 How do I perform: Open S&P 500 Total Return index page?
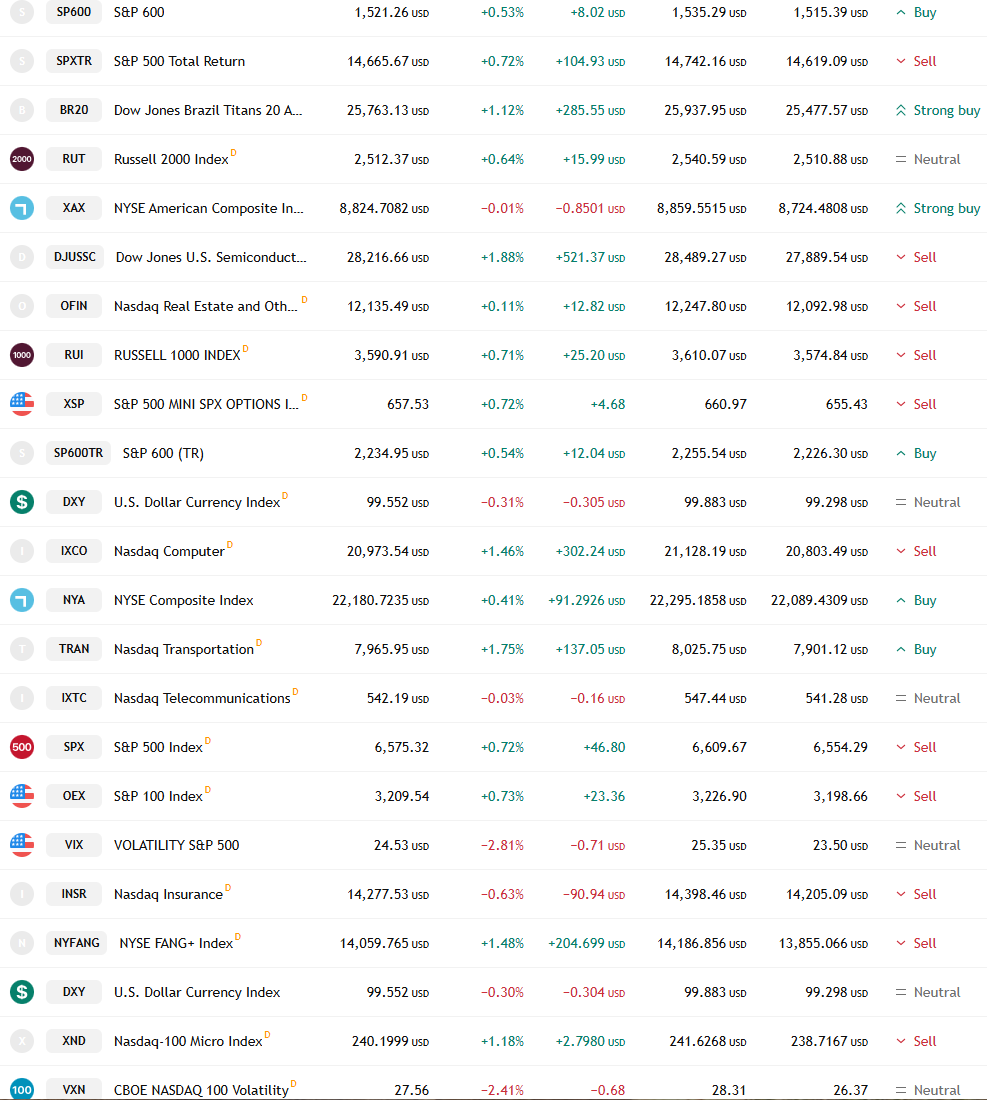(x=180, y=61)
